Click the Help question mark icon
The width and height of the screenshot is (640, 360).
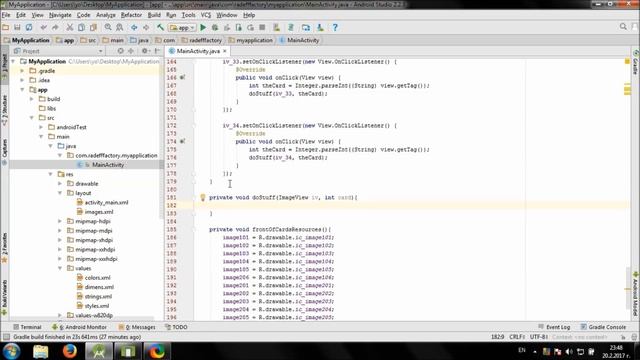335,27
